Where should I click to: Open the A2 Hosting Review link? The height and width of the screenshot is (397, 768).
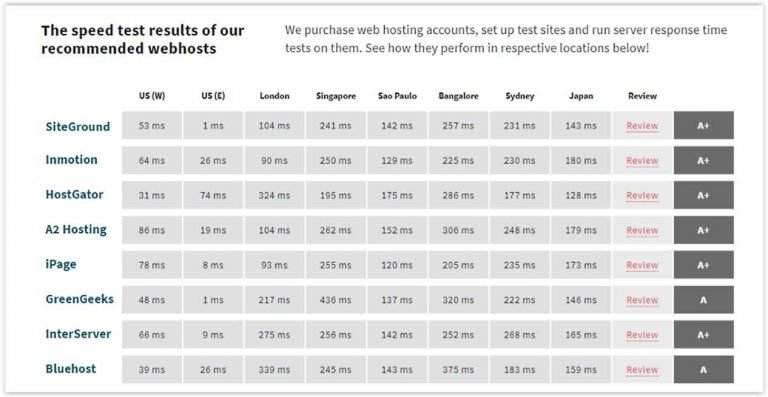point(642,230)
